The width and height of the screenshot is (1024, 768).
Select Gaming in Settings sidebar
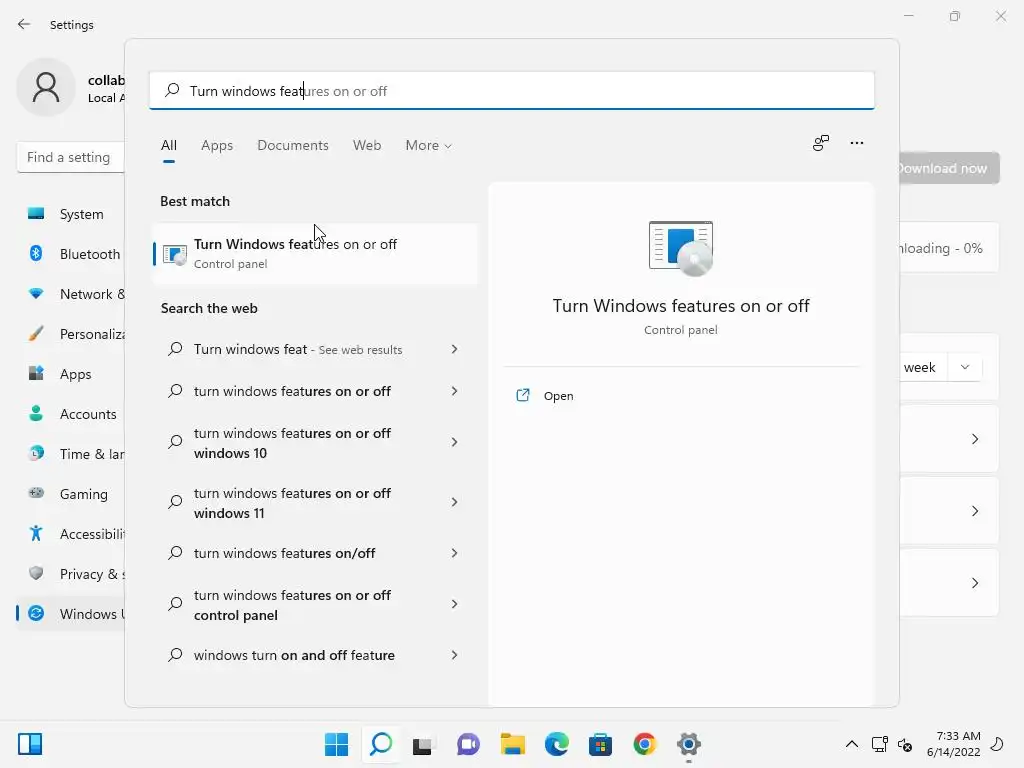[71, 494]
